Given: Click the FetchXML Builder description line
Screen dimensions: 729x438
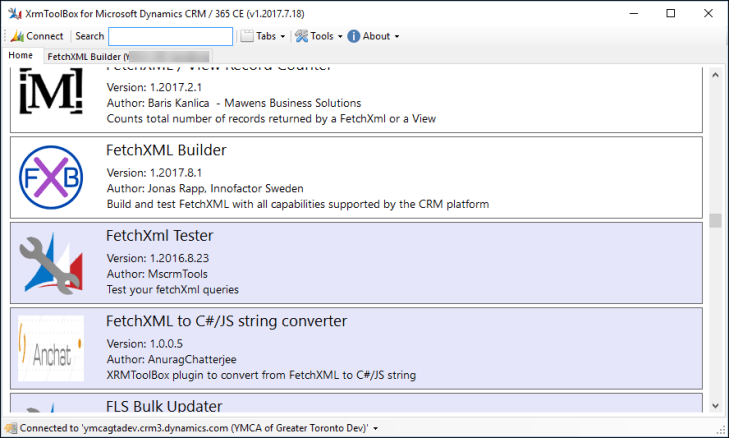Looking at the screenshot, I should [x=298, y=204].
